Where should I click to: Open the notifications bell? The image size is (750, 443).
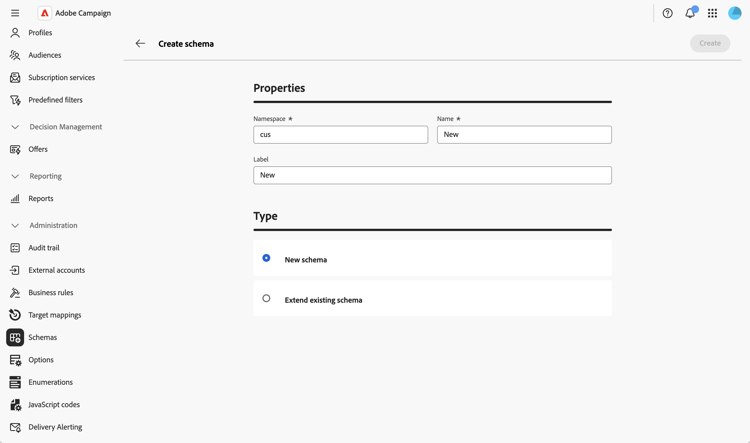click(x=690, y=13)
